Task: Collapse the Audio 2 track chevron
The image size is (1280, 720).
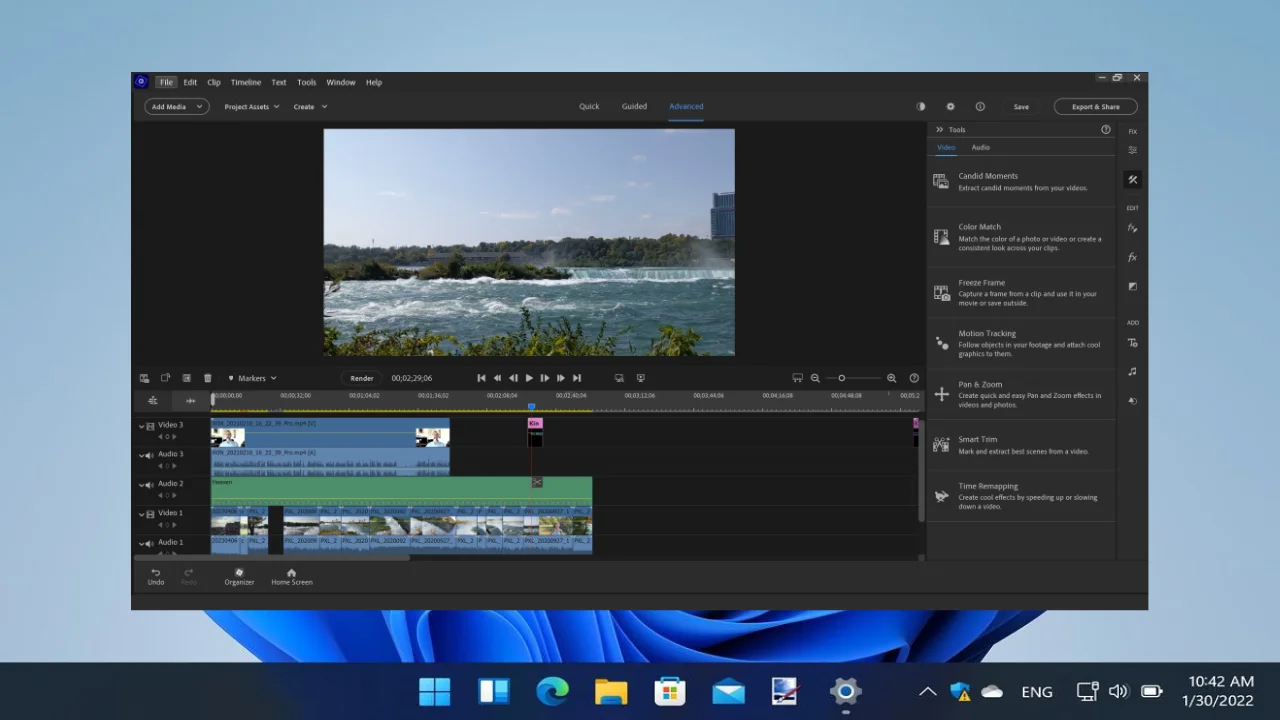Action: click(x=142, y=484)
